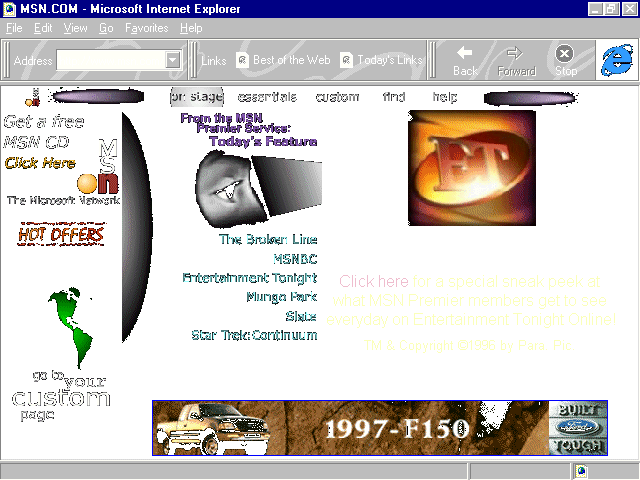Open The Broken Line link
Viewport: 640px width, 480px height.
tap(268, 239)
